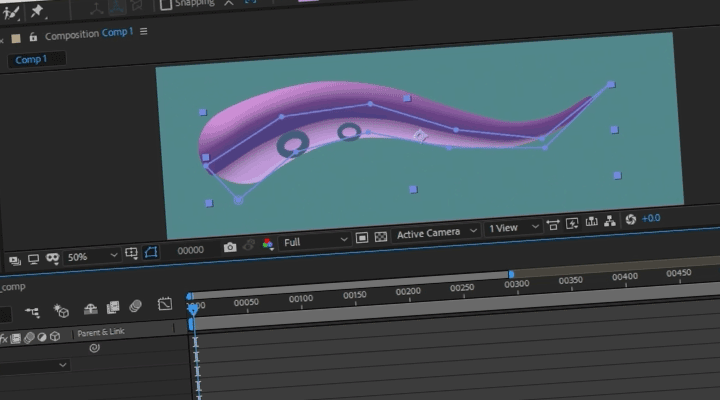The height and width of the screenshot is (400, 720).
Task: Open the Comp 1 name dropdown in panel header
Action: pyautogui.click(x=117, y=32)
